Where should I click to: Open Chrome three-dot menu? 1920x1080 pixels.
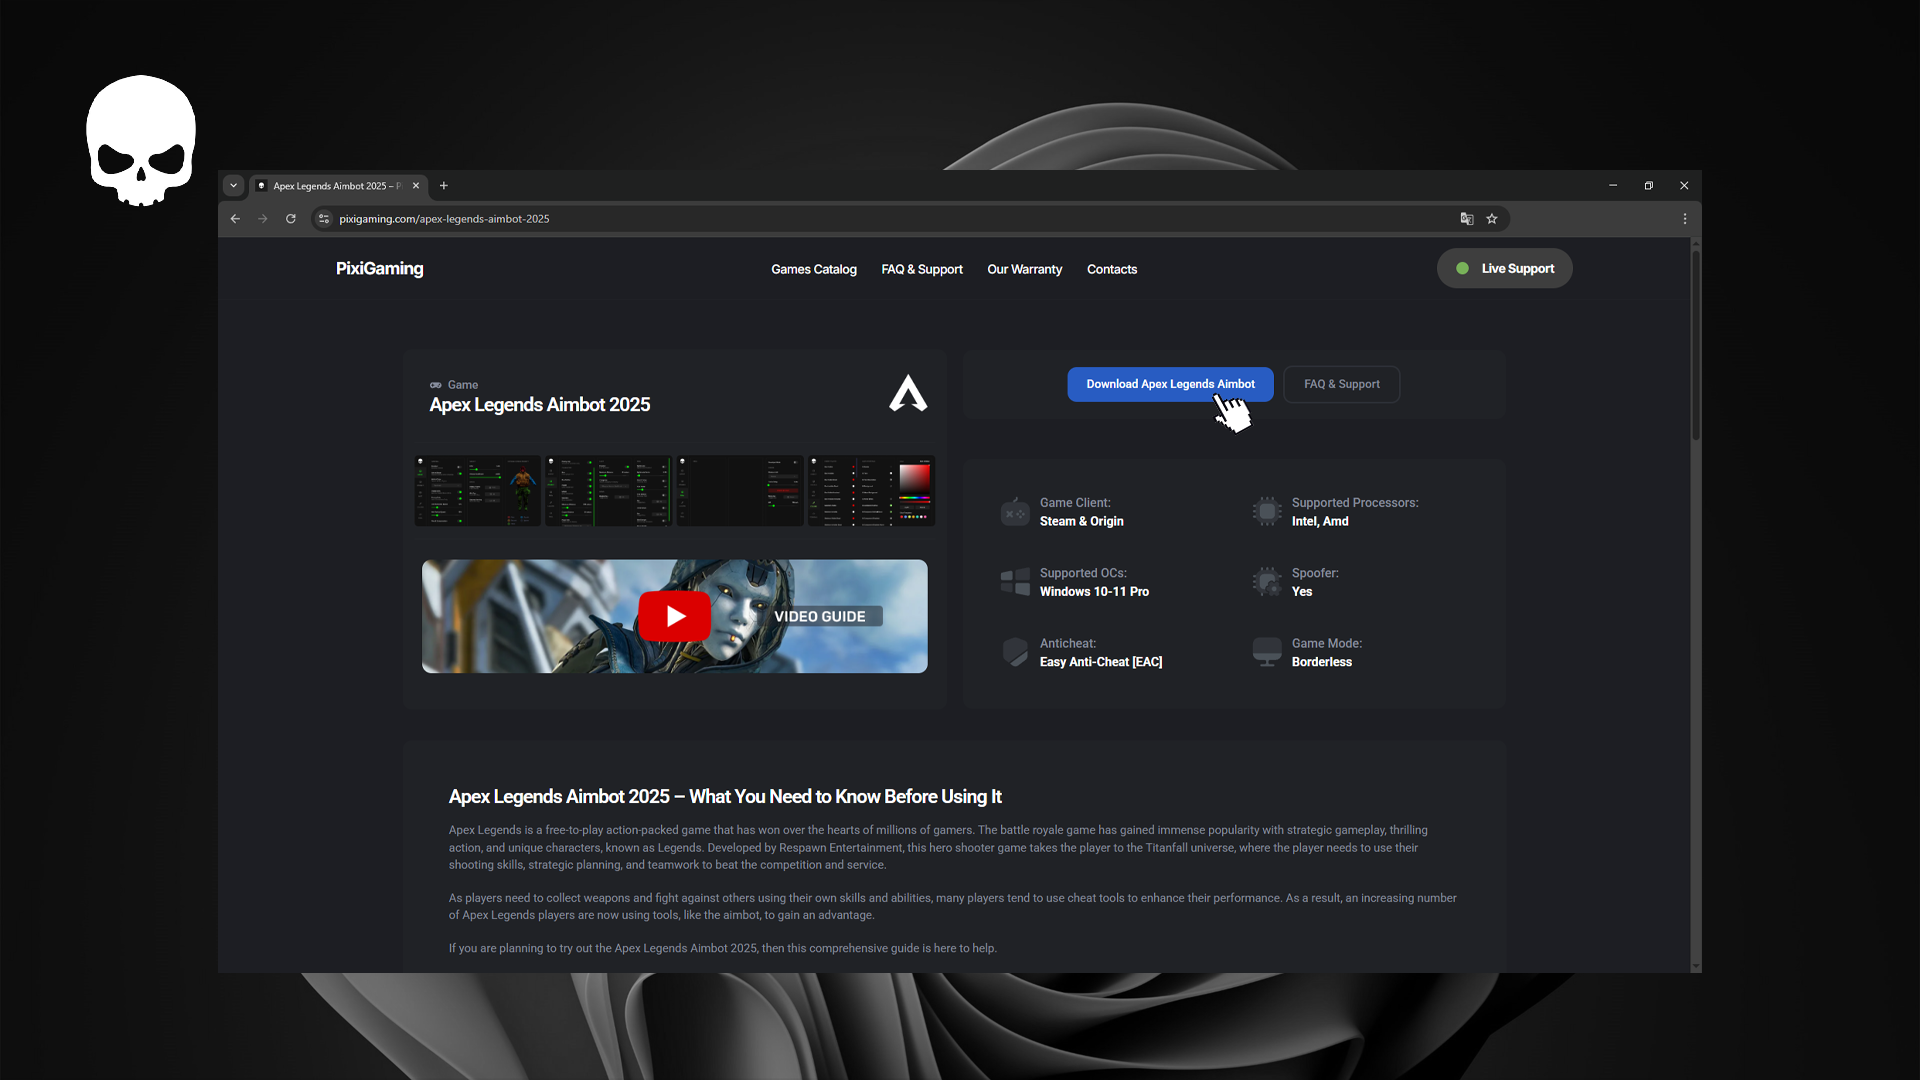1685,219
